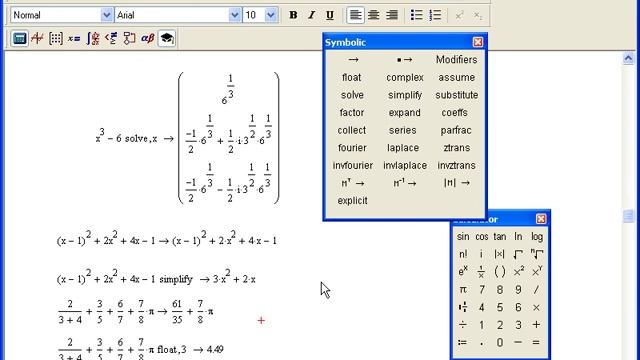This screenshot has width=640, height=360.
Task: Click the vertical scrollbar thumb
Action: point(629,216)
